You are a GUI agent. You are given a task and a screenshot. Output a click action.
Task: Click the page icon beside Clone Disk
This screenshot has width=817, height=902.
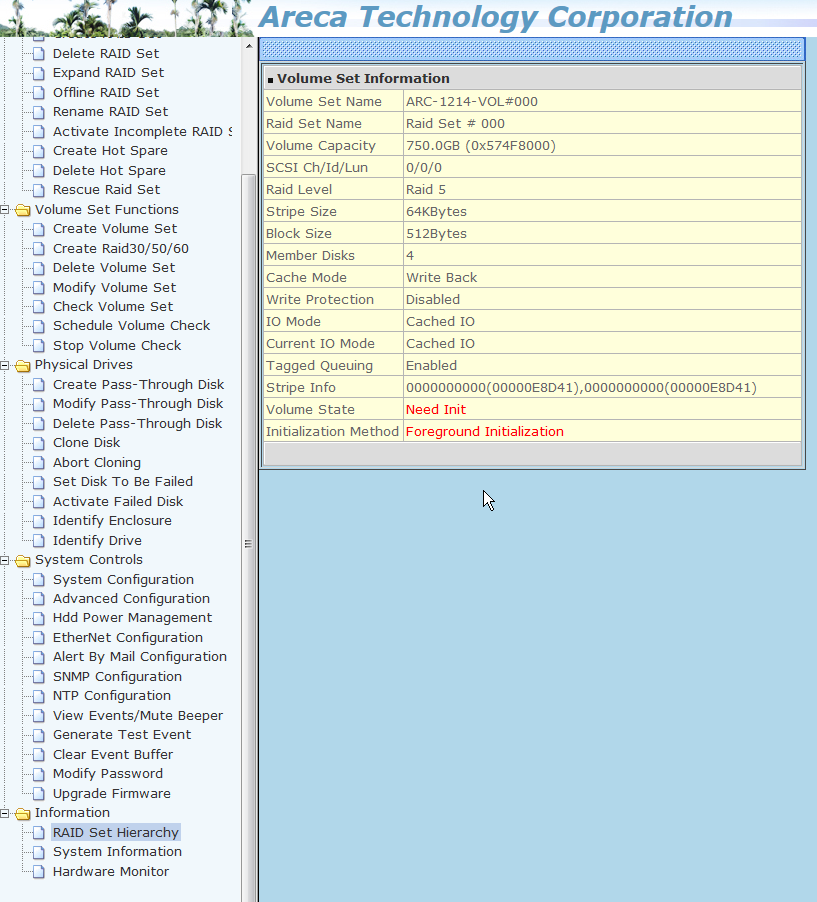click(39, 444)
